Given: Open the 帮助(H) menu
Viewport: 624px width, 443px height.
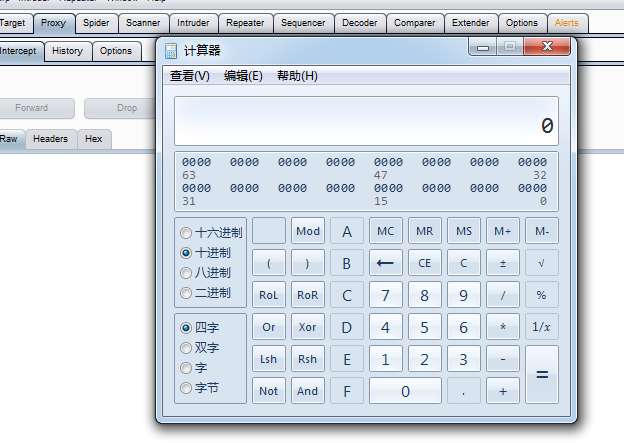Looking at the screenshot, I should (297, 76).
